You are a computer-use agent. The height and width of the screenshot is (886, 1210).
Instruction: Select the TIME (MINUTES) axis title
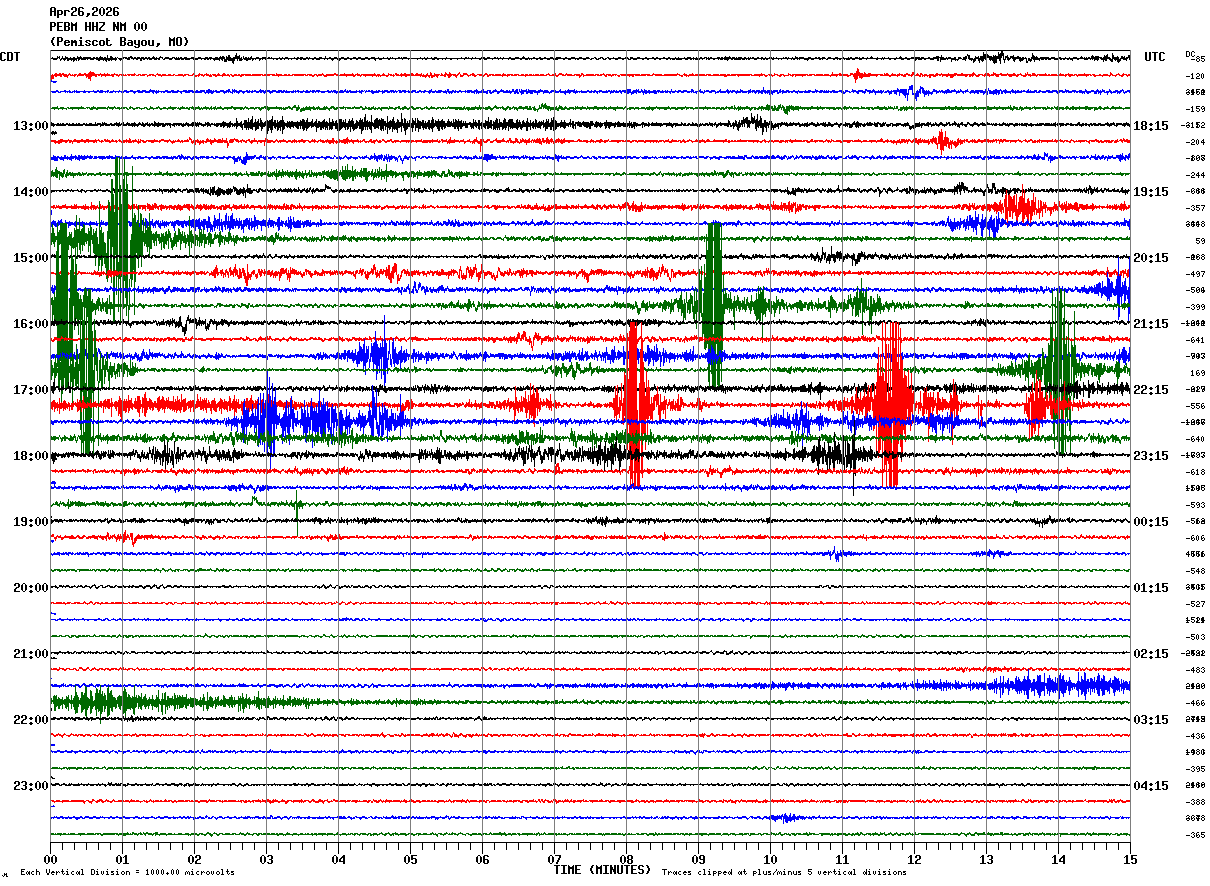click(x=602, y=870)
